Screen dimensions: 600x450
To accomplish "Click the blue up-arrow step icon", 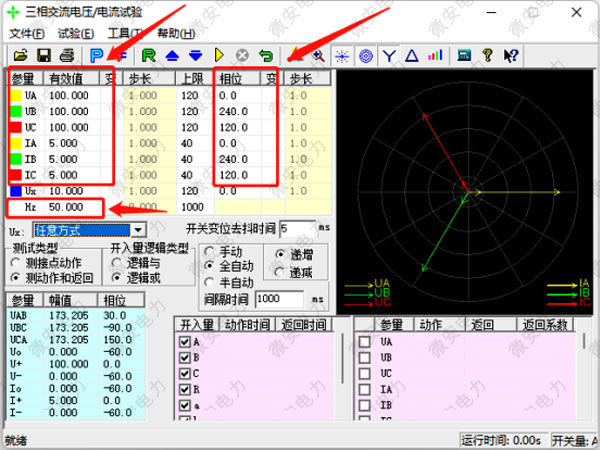I will 172,54.
